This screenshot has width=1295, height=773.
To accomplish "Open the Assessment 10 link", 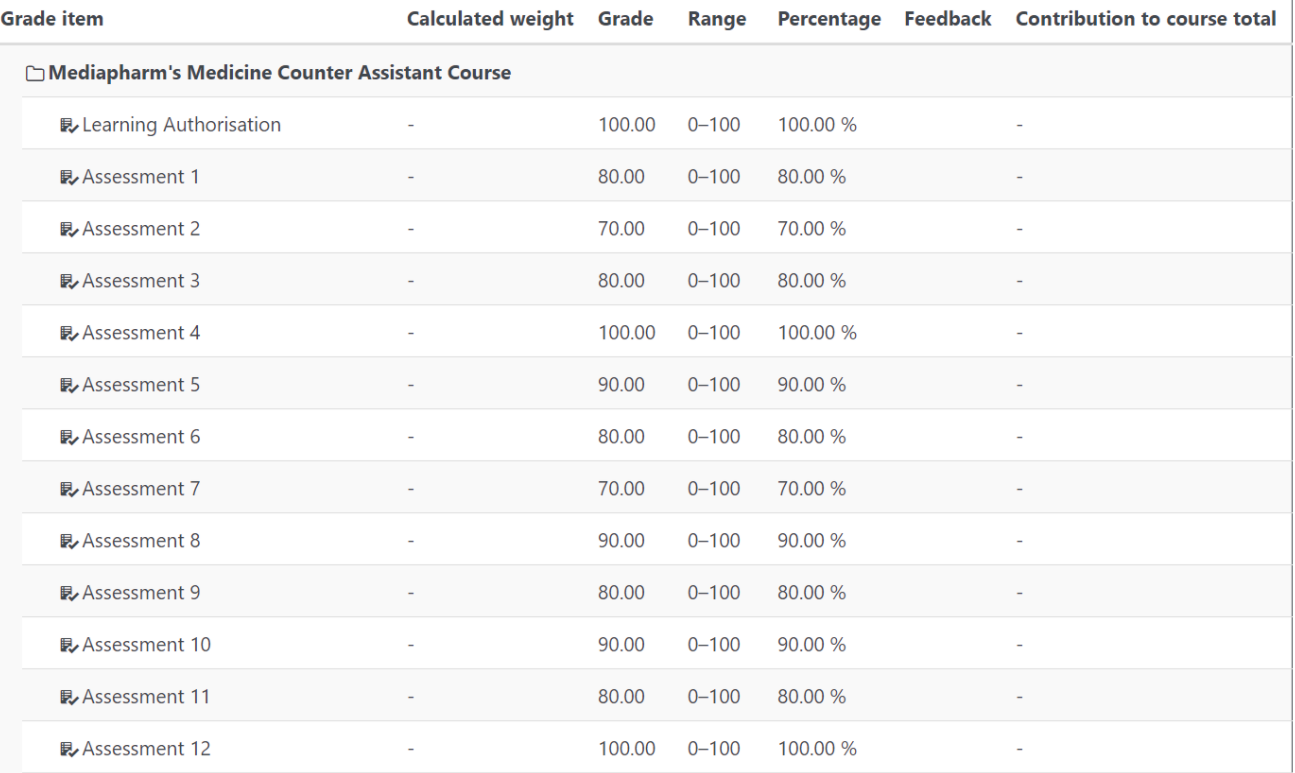I will point(146,645).
